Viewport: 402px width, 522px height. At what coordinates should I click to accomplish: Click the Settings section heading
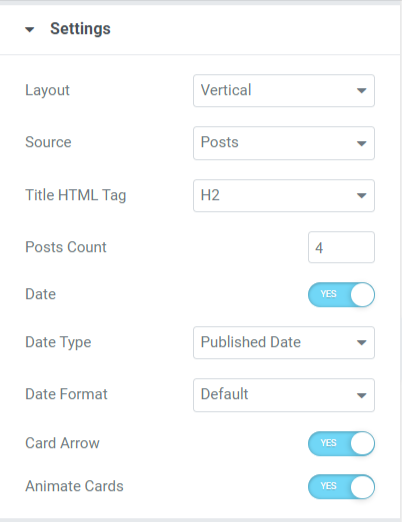[x=80, y=29]
